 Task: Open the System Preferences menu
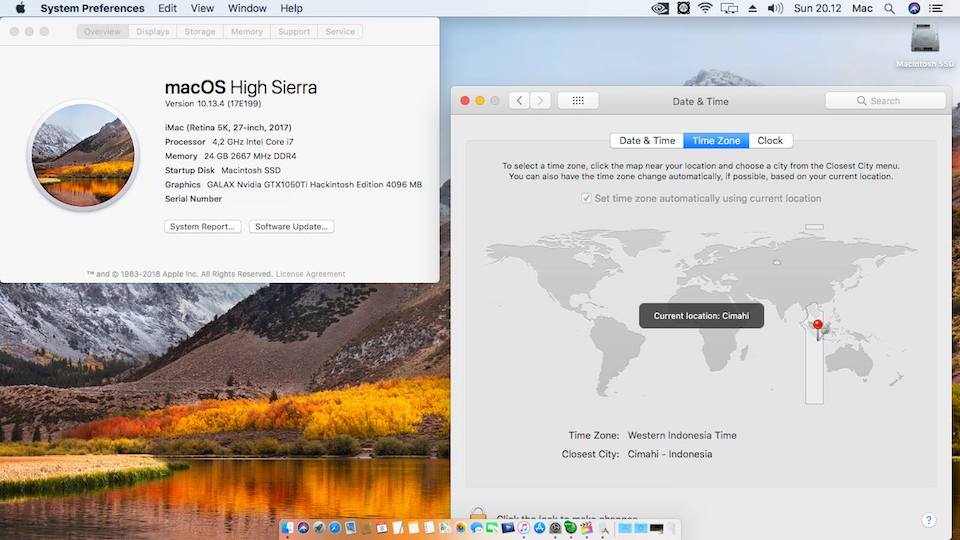[92, 8]
